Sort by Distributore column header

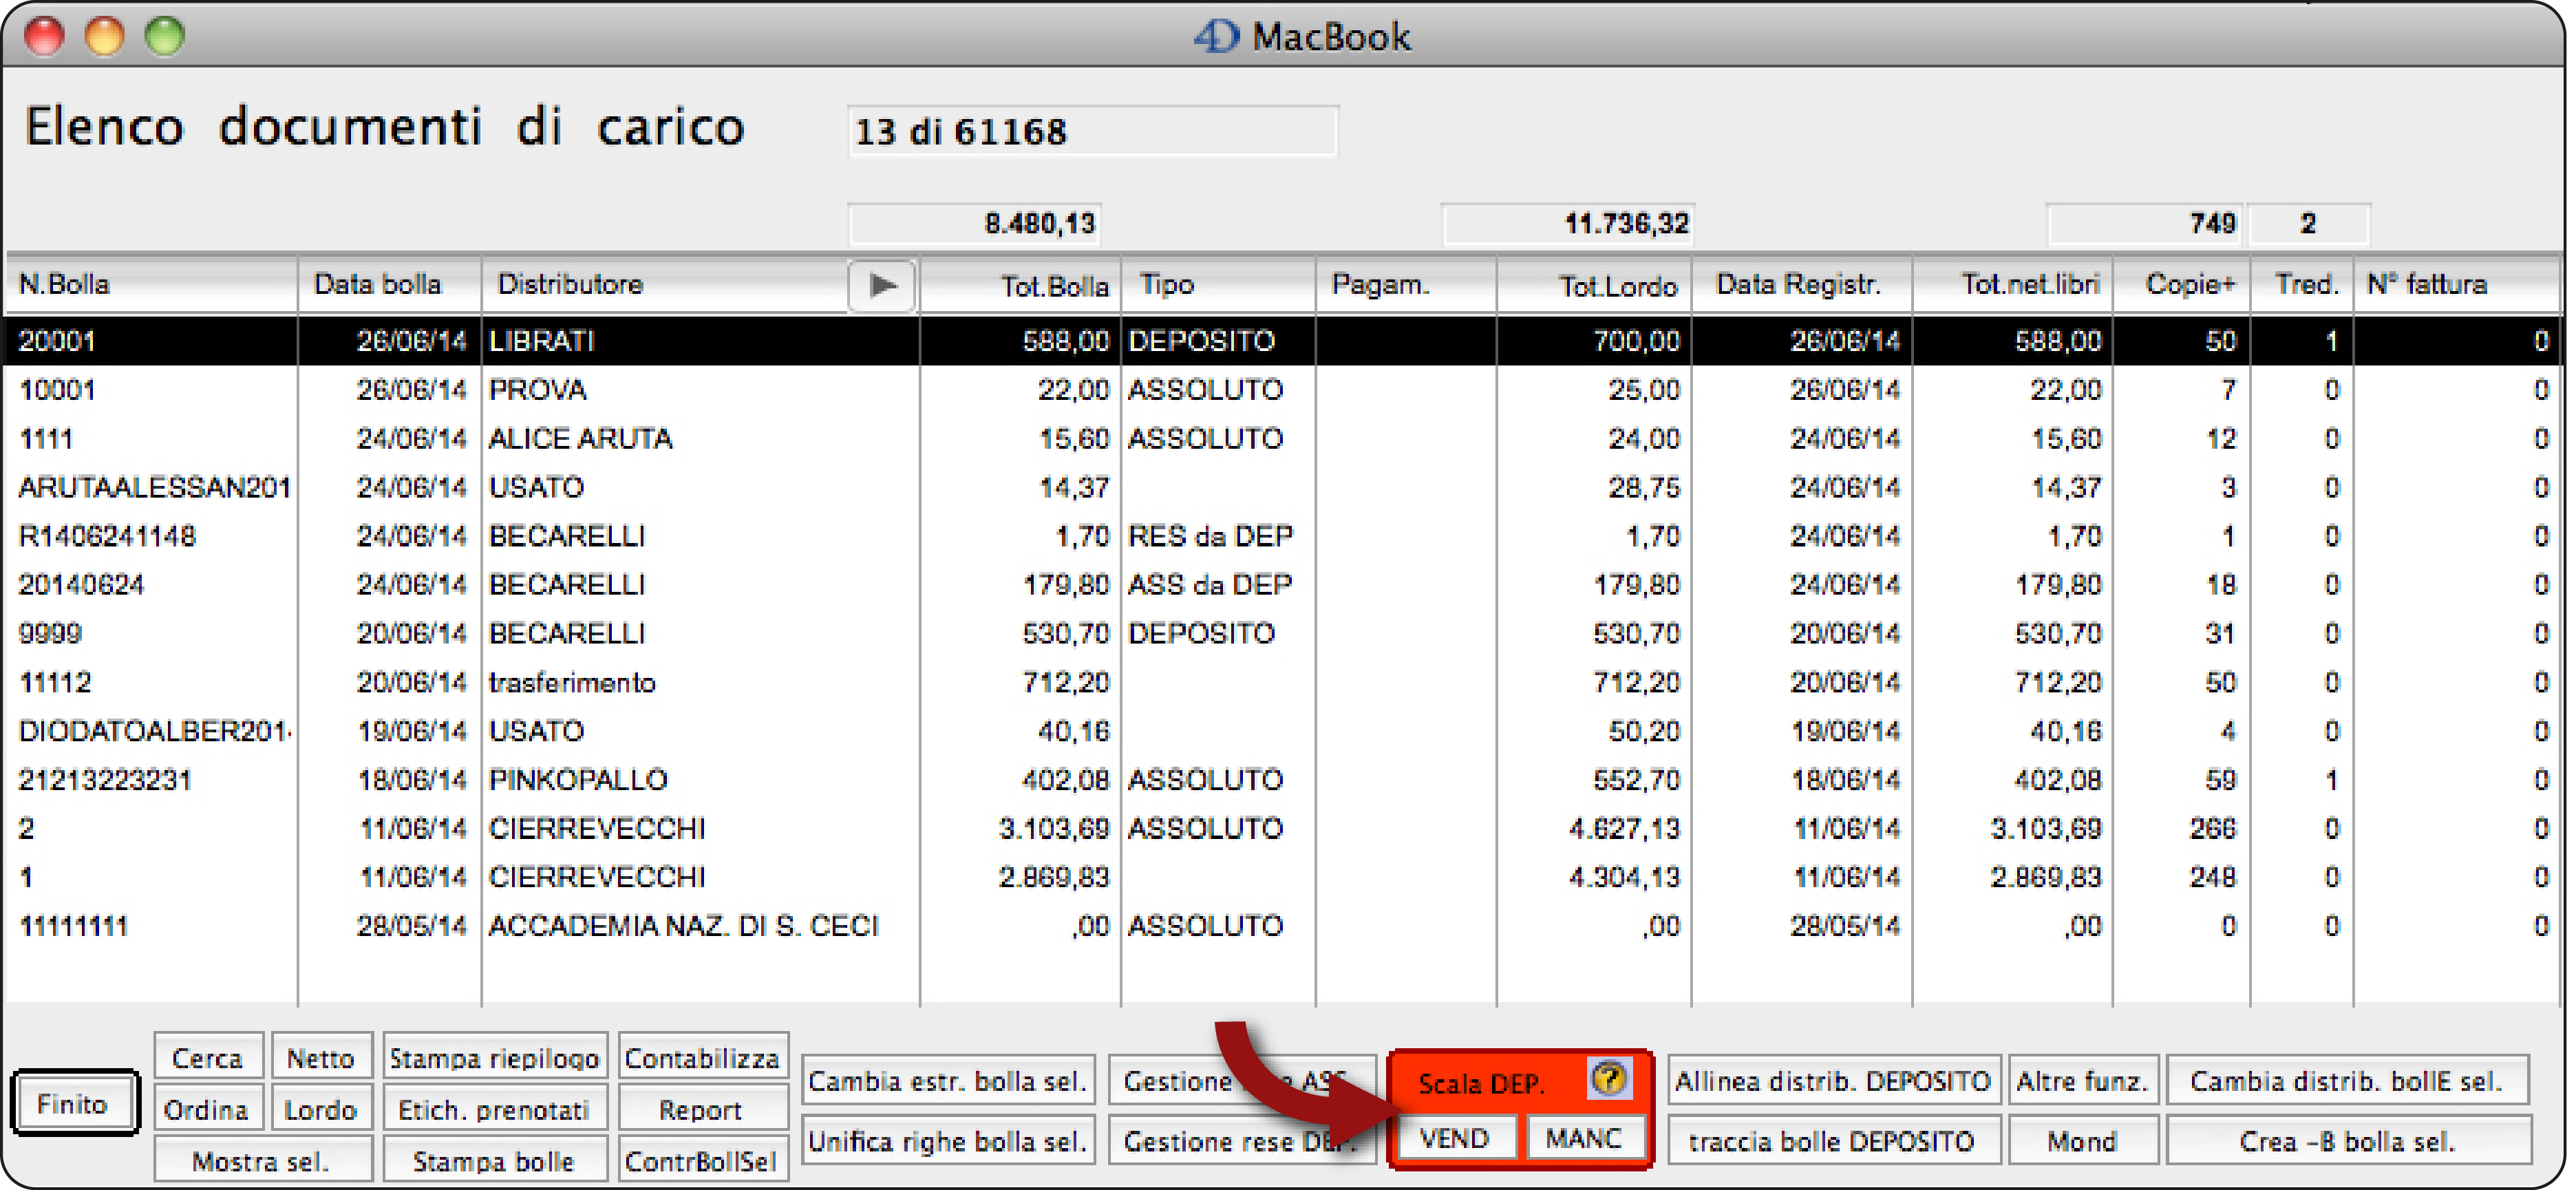(x=665, y=285)
